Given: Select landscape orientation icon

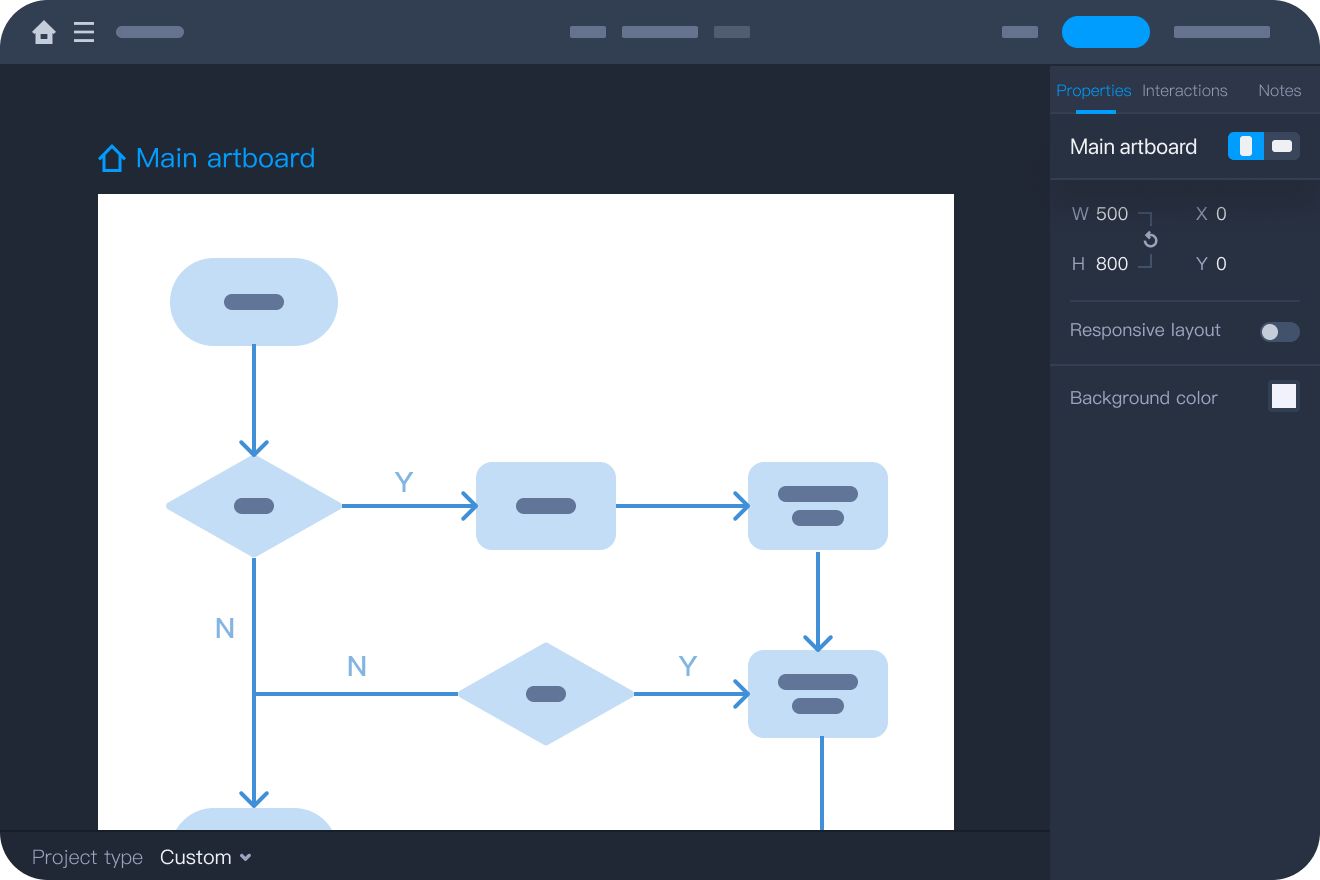Looking at the screenshot, I should click(1282, 147).
